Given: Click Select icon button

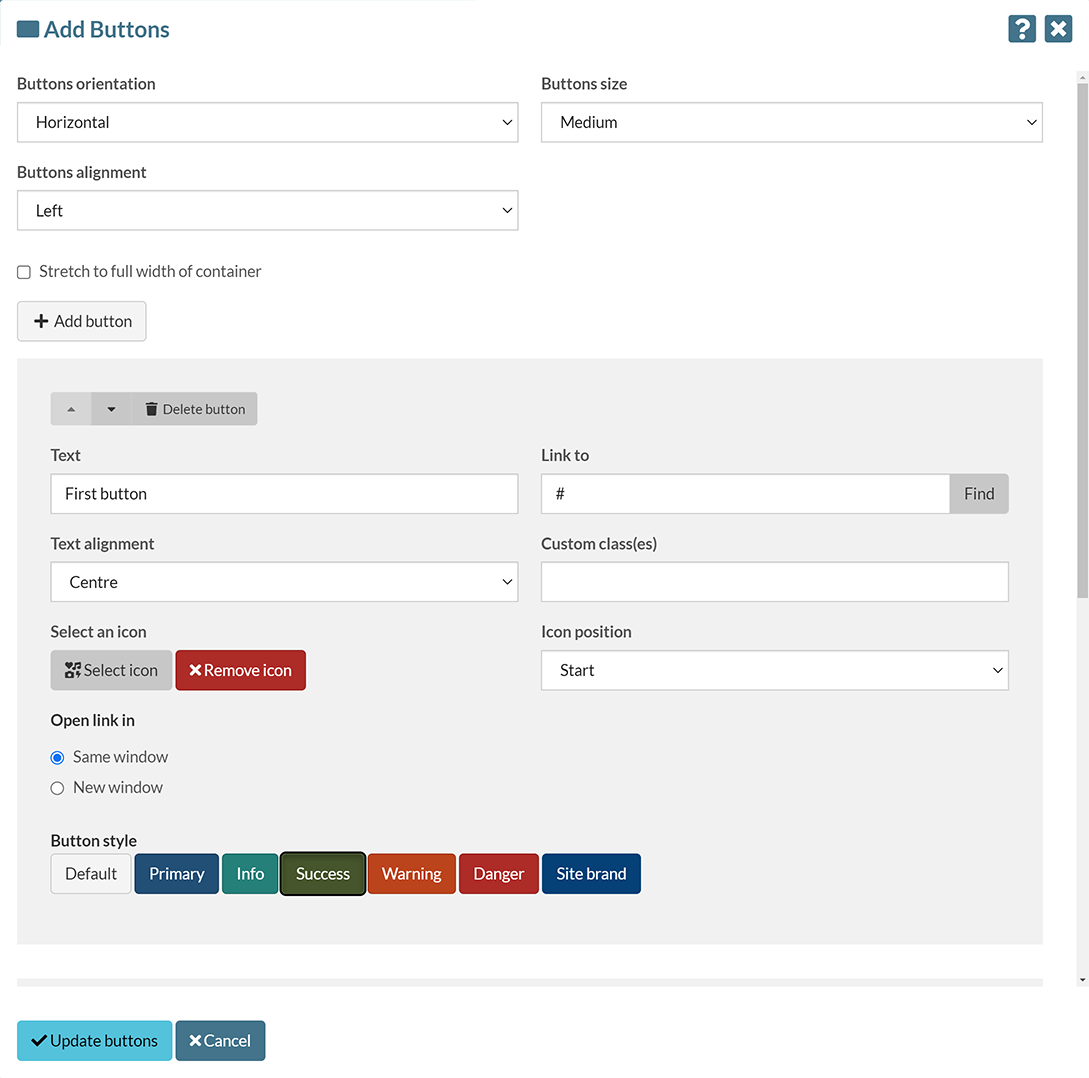Looking at the screenshot, I should pyautogui.click(x=111, y=670).
